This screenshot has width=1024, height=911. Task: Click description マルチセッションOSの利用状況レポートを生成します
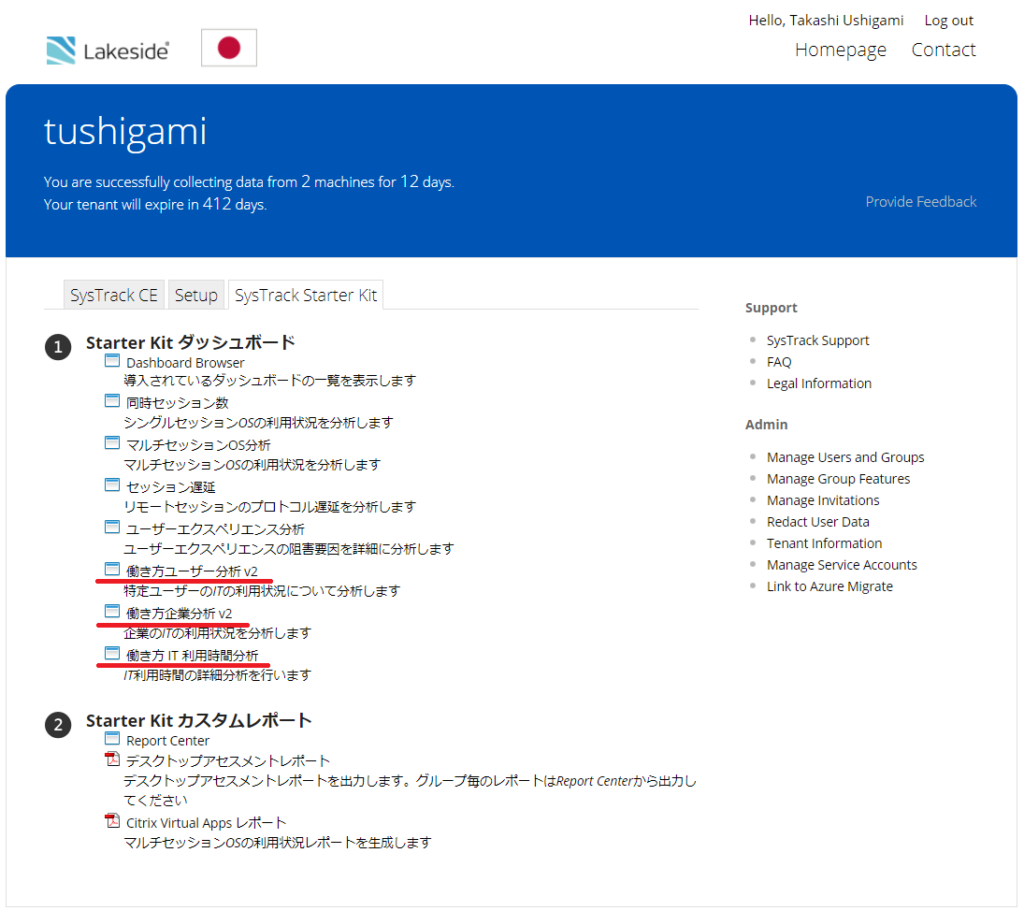(278, 843)
